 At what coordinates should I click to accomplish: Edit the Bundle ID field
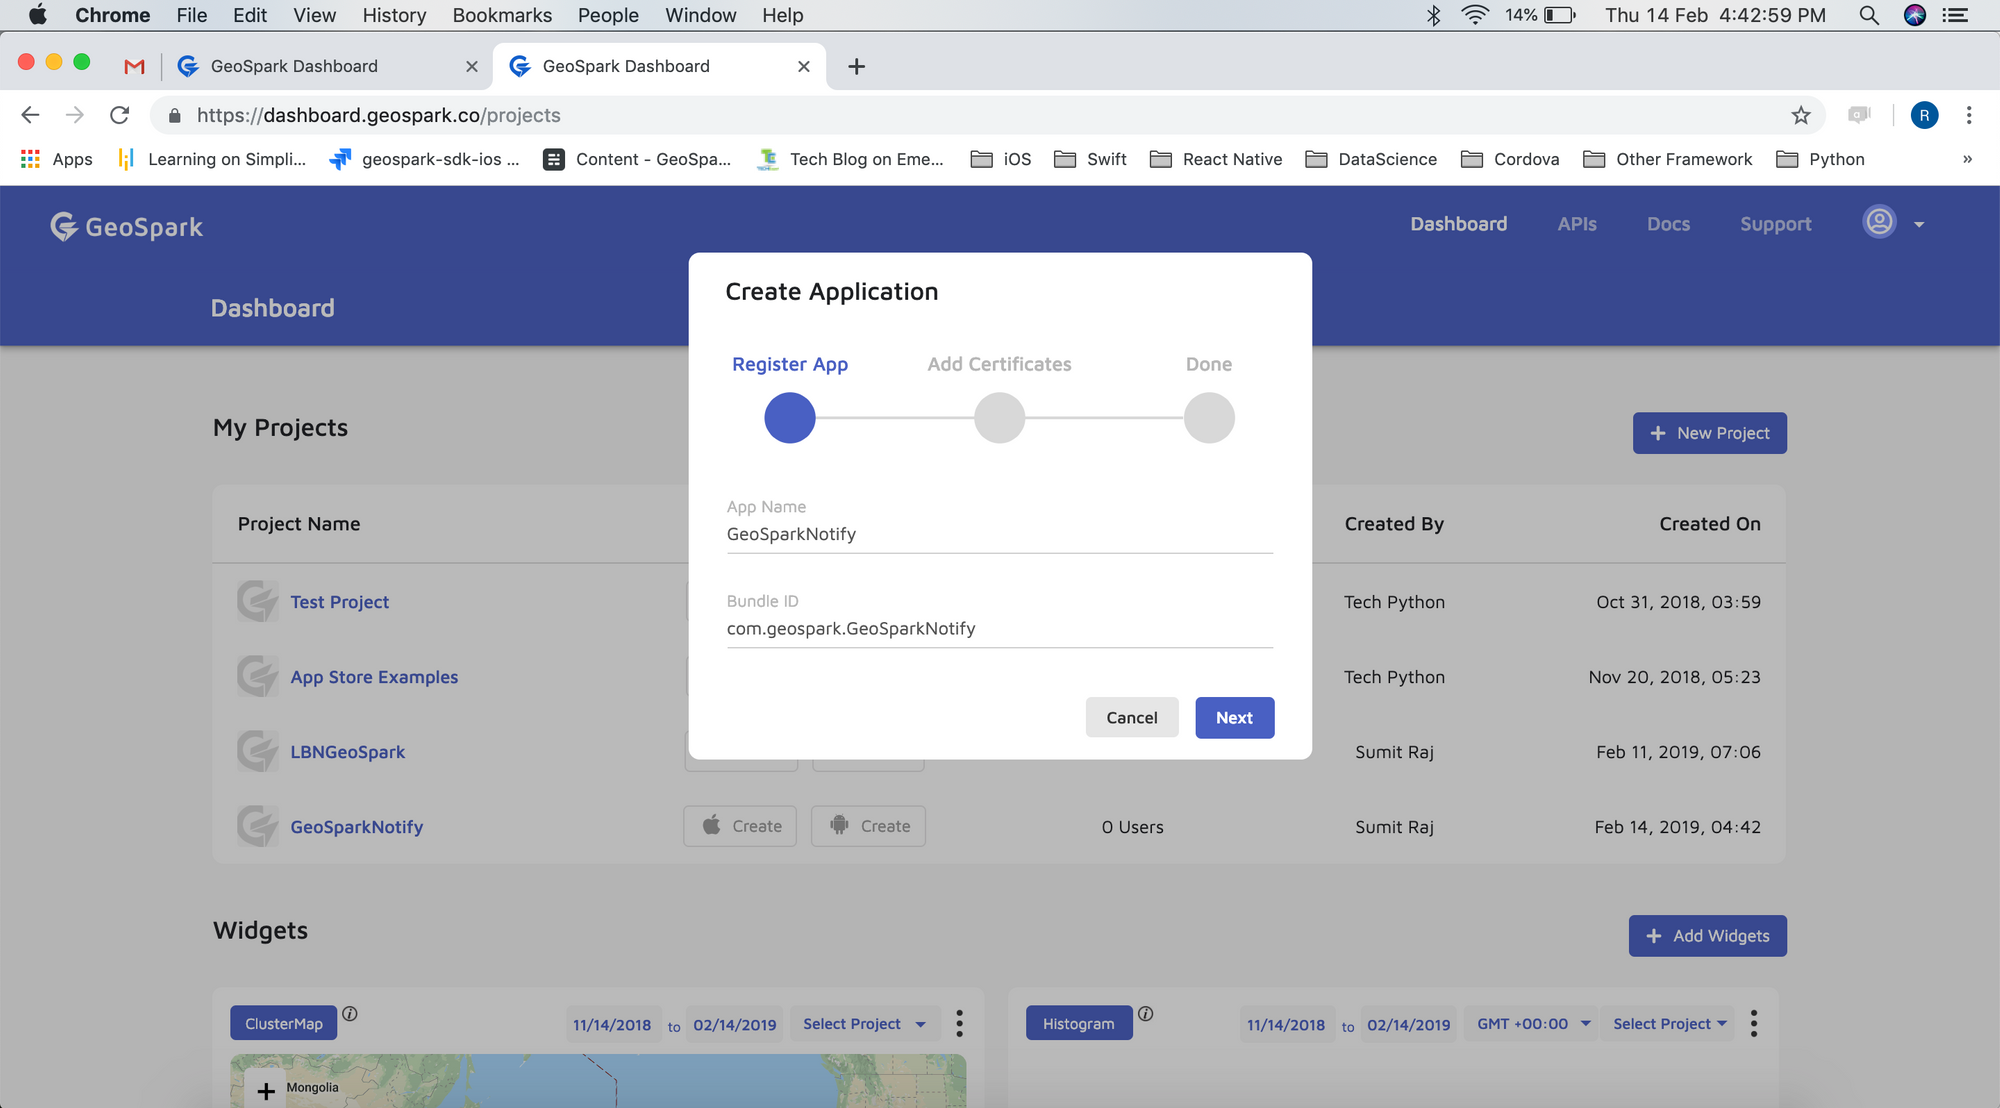coord(999,628)
